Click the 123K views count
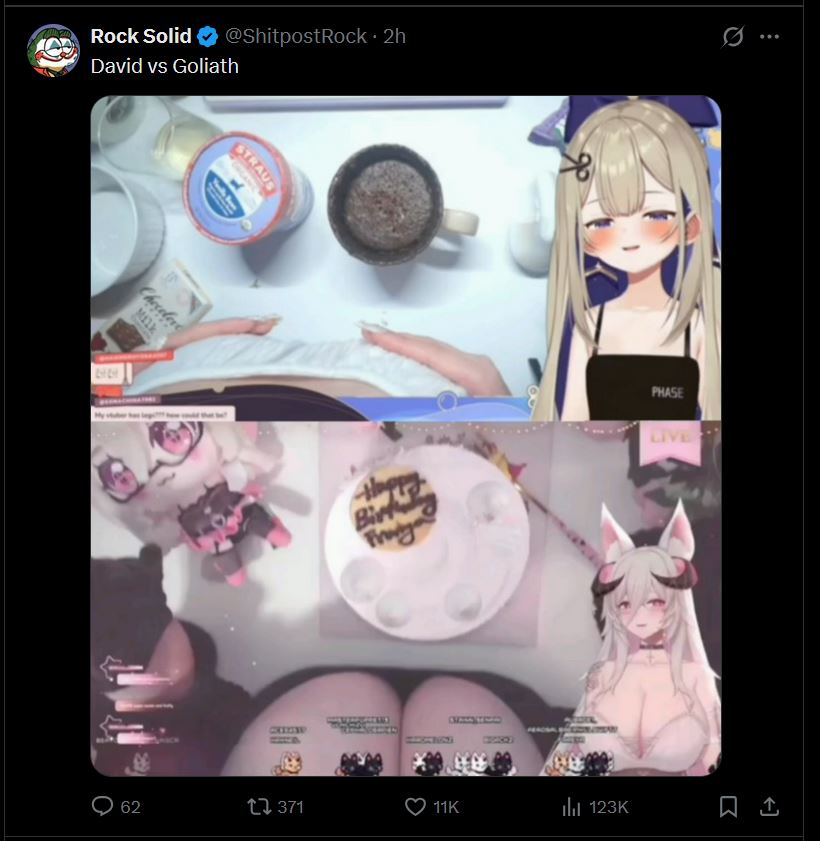 click(609, 807)
